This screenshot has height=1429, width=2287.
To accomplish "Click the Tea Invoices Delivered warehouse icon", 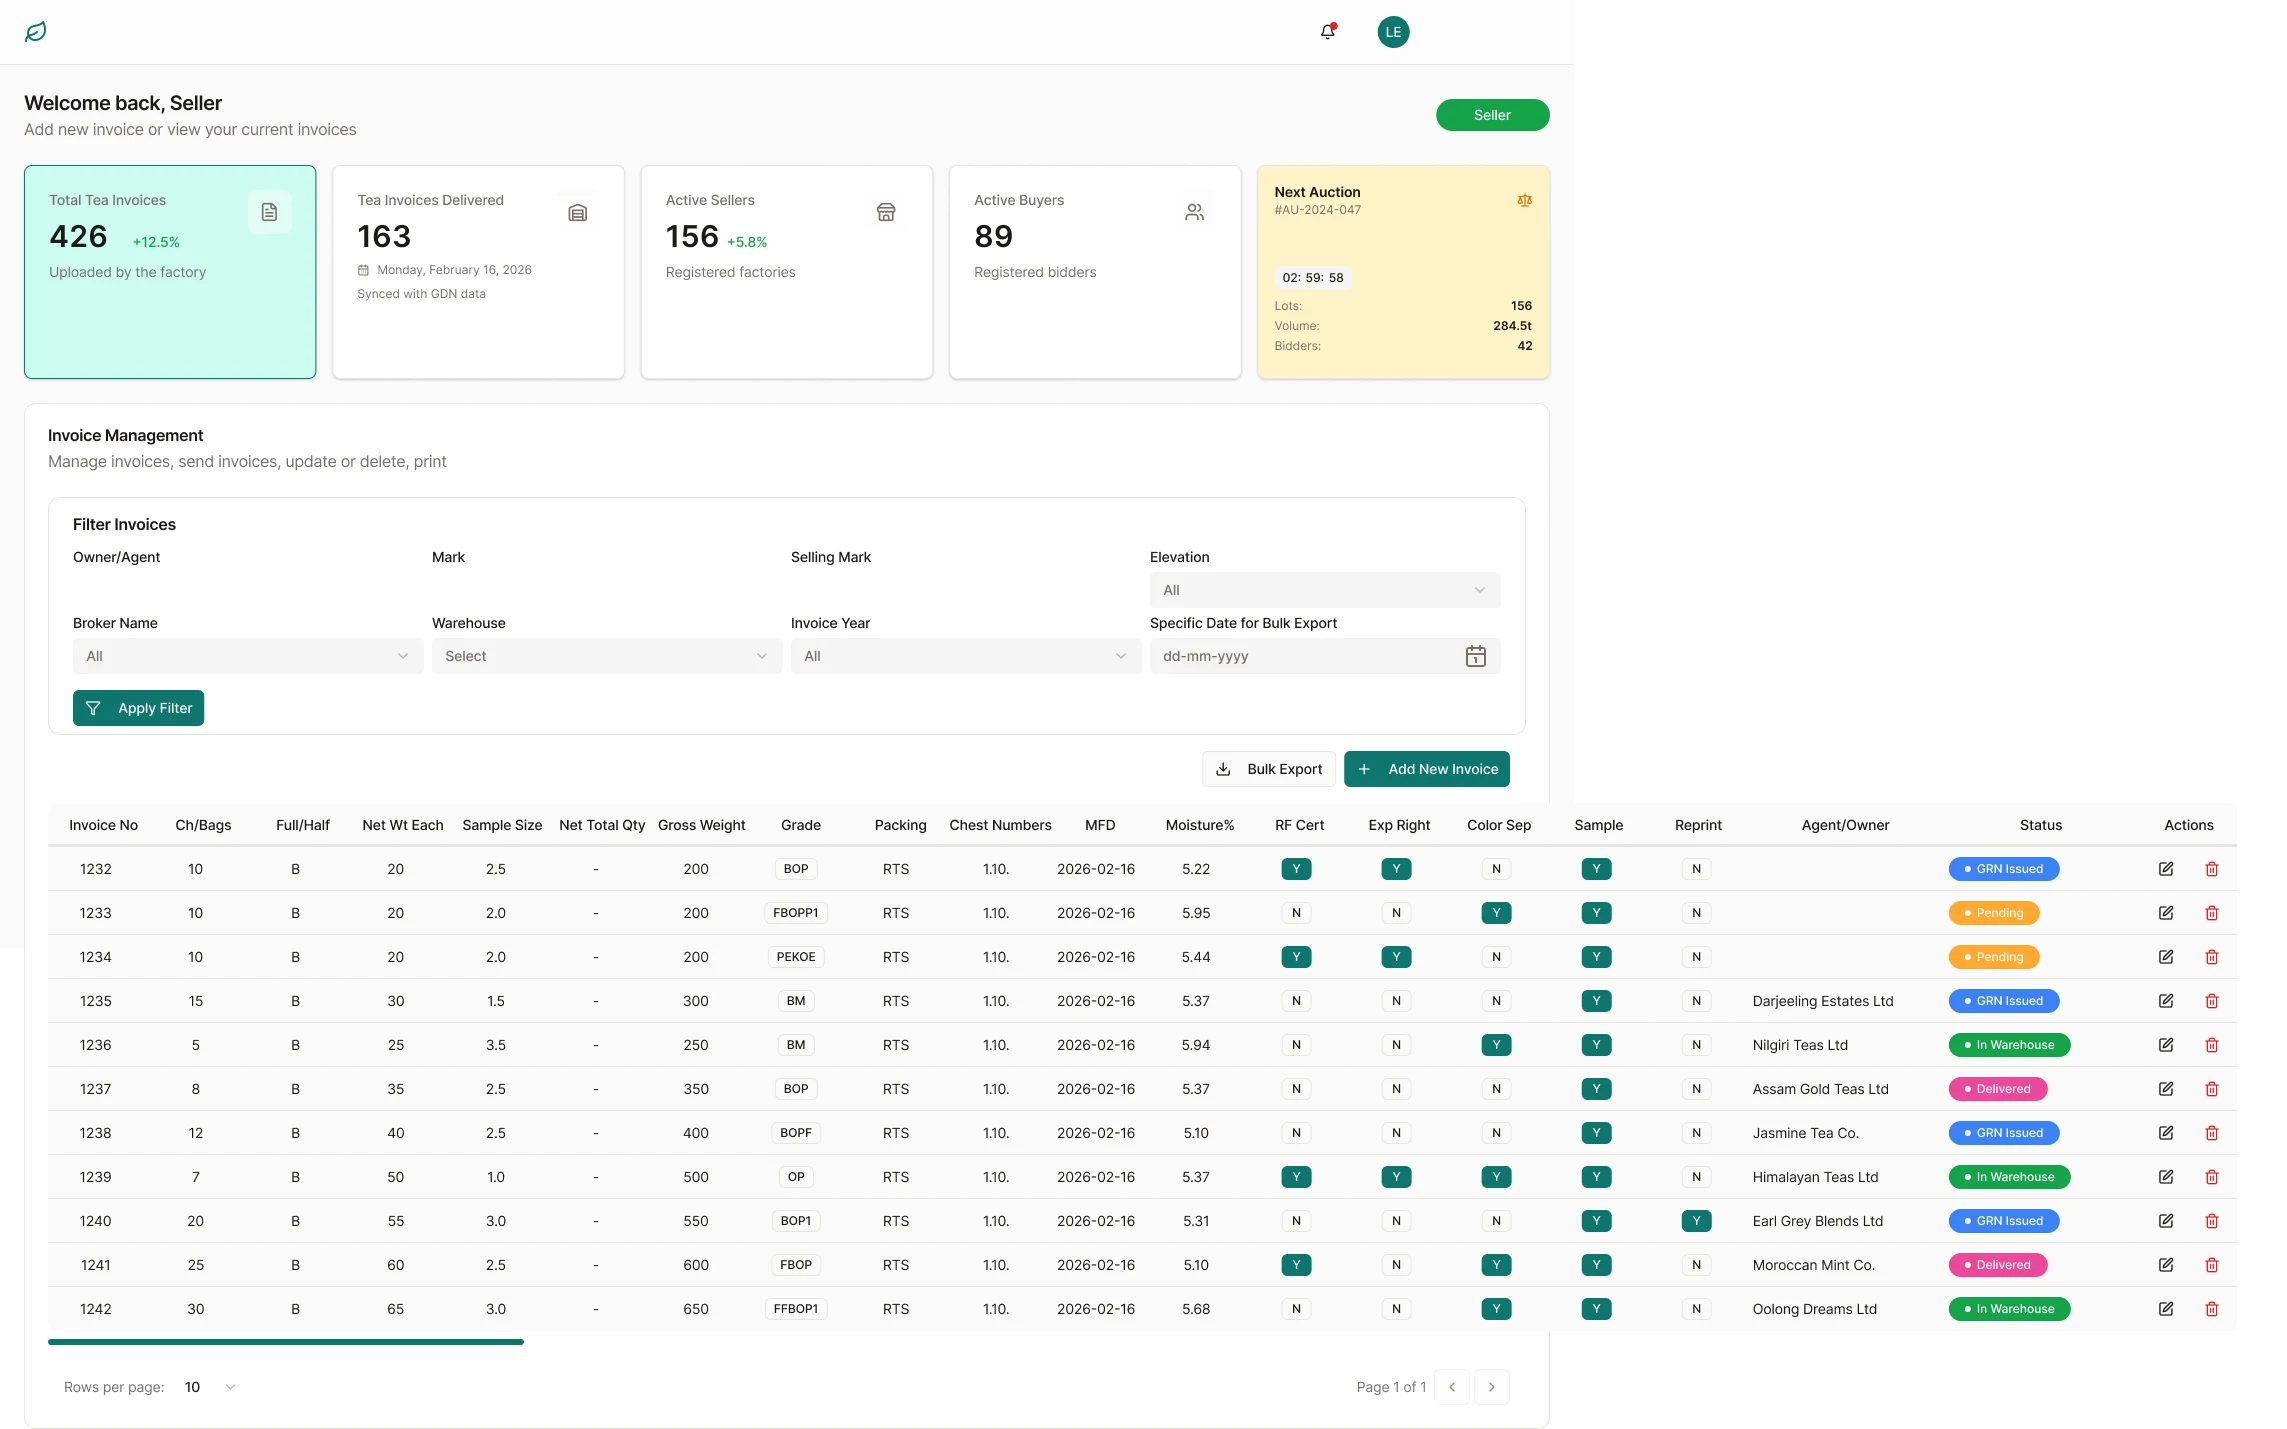I will (x=578, y=212).
